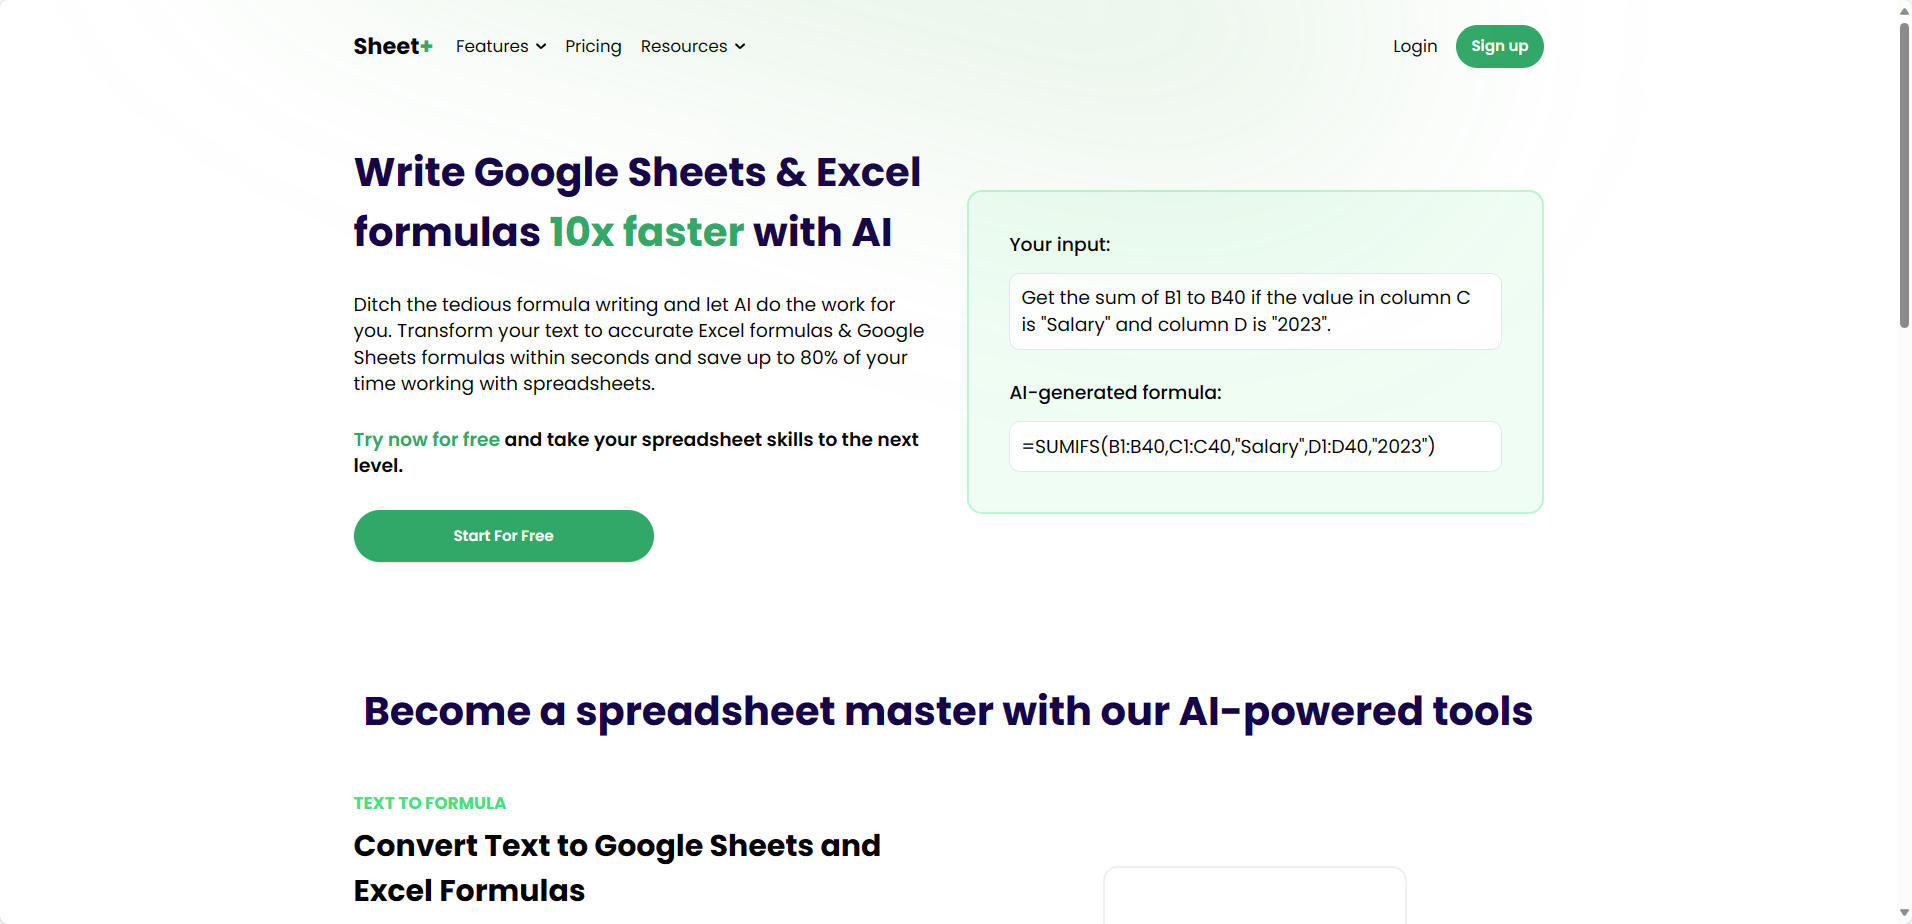Click the Try now for free link
Screen dimensions: 1912x924
coord(426,439)
